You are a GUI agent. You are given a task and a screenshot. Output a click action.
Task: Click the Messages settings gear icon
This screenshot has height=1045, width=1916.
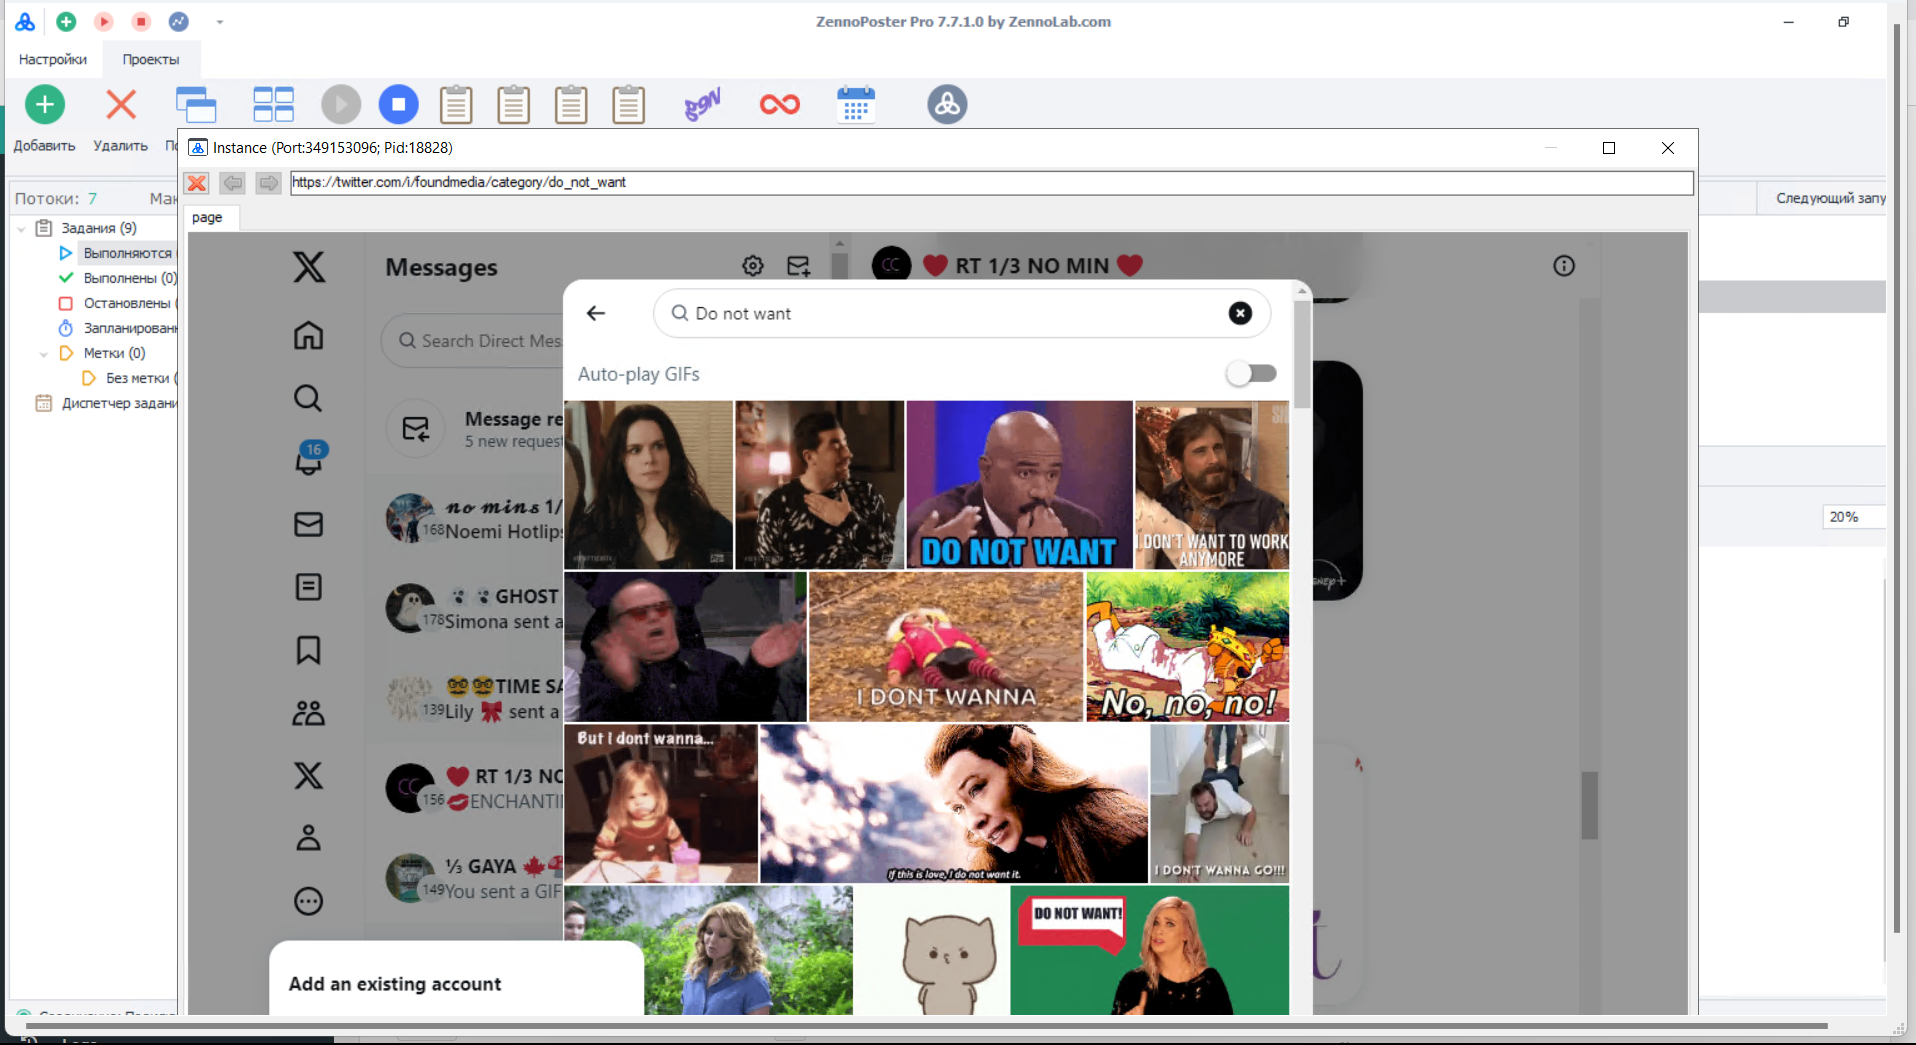pos(752,266)
